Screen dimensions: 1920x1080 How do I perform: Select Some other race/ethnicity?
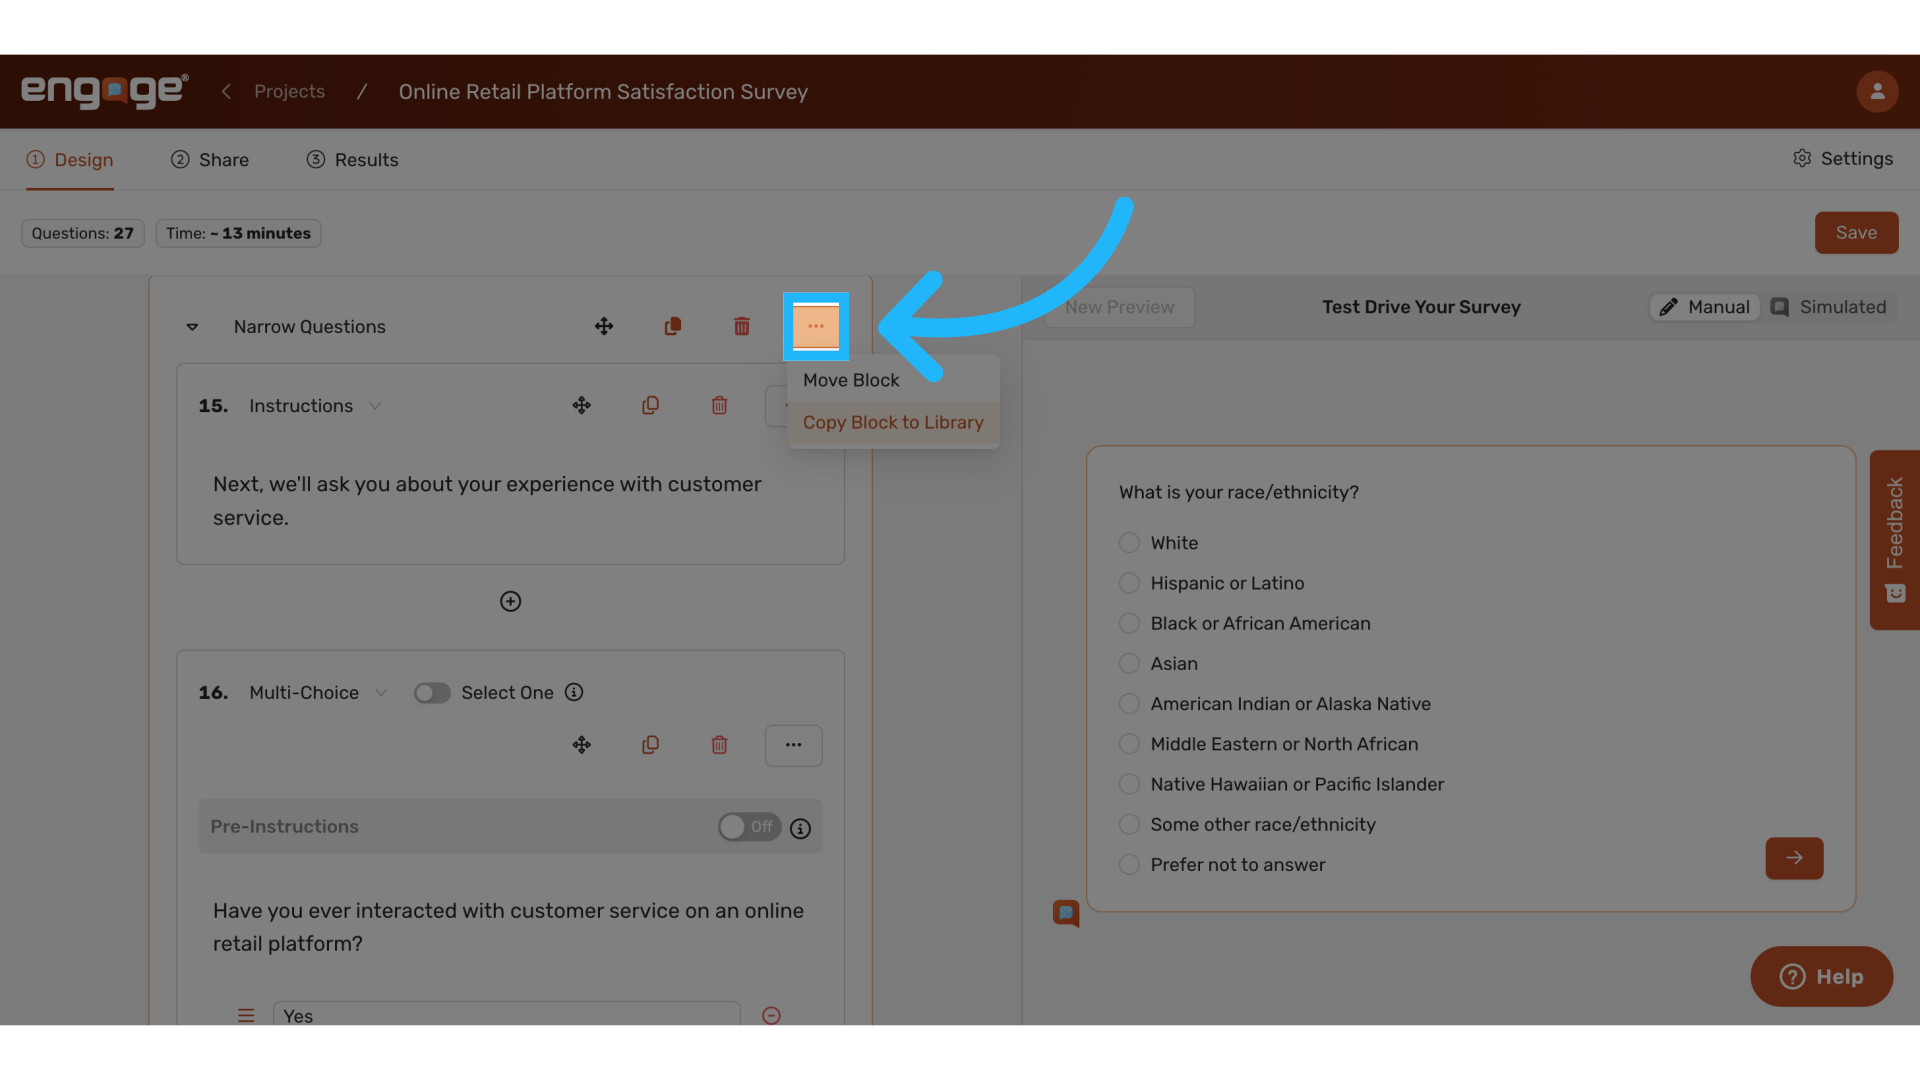(1129, 824)
